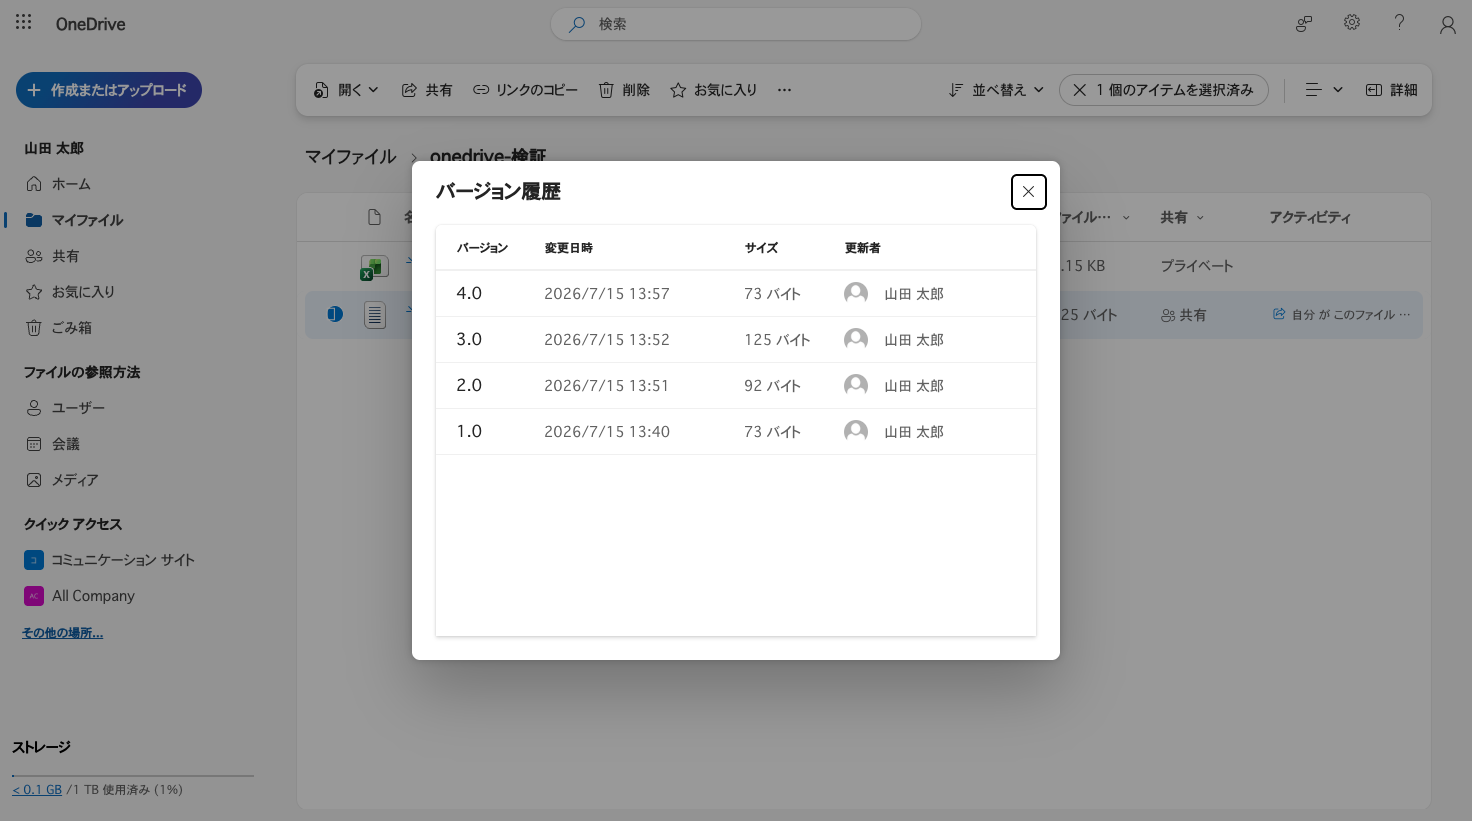The height and width of the screenshot is (821, 1472).
Task: Click the date 2026/7/15 13:57
Action: [x=607, y=294]
